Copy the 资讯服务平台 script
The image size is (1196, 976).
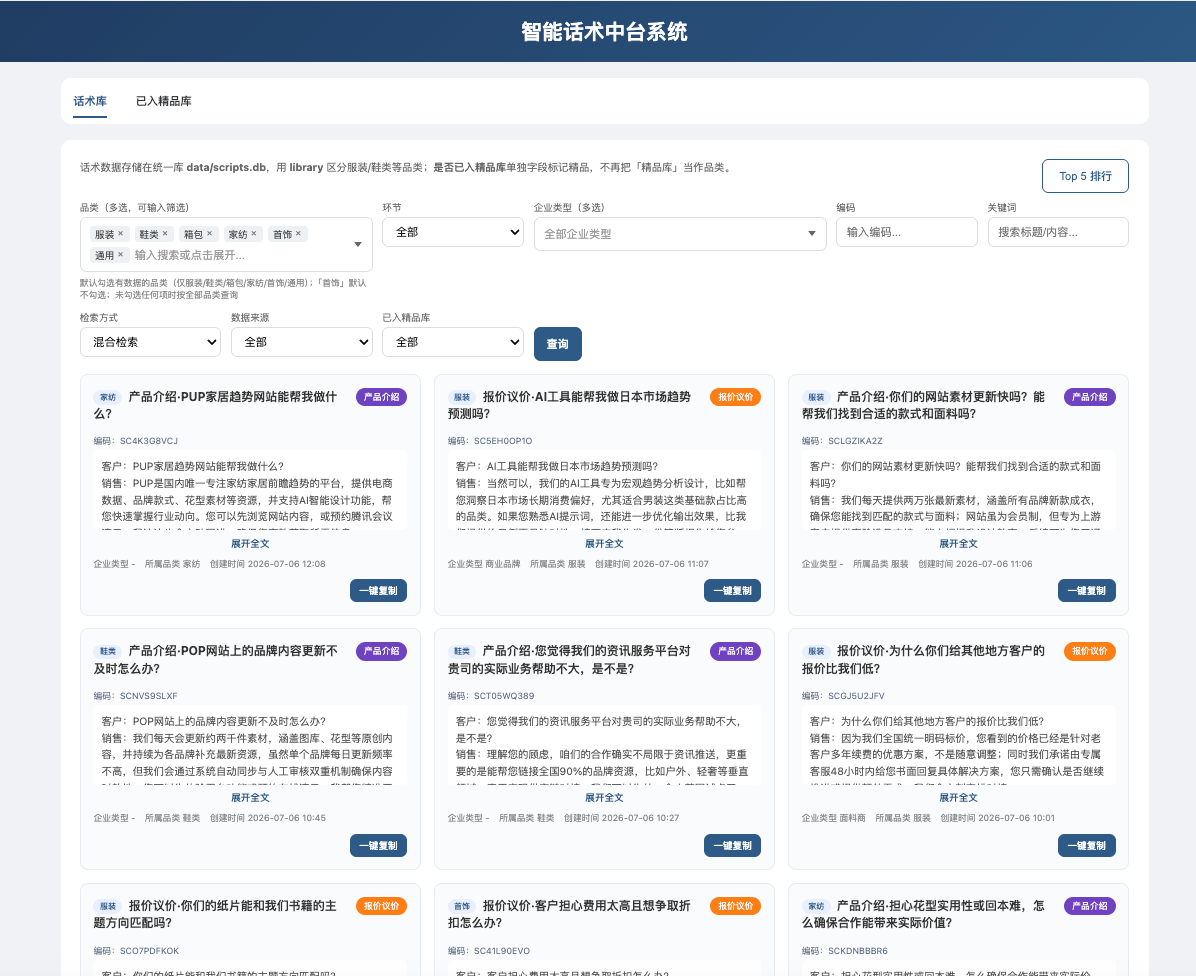732,845
